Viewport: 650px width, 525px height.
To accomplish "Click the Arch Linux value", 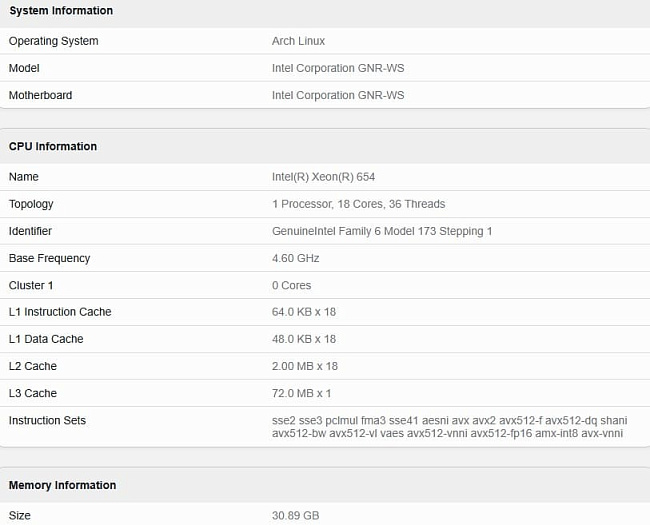I will (x=298, y=41).
